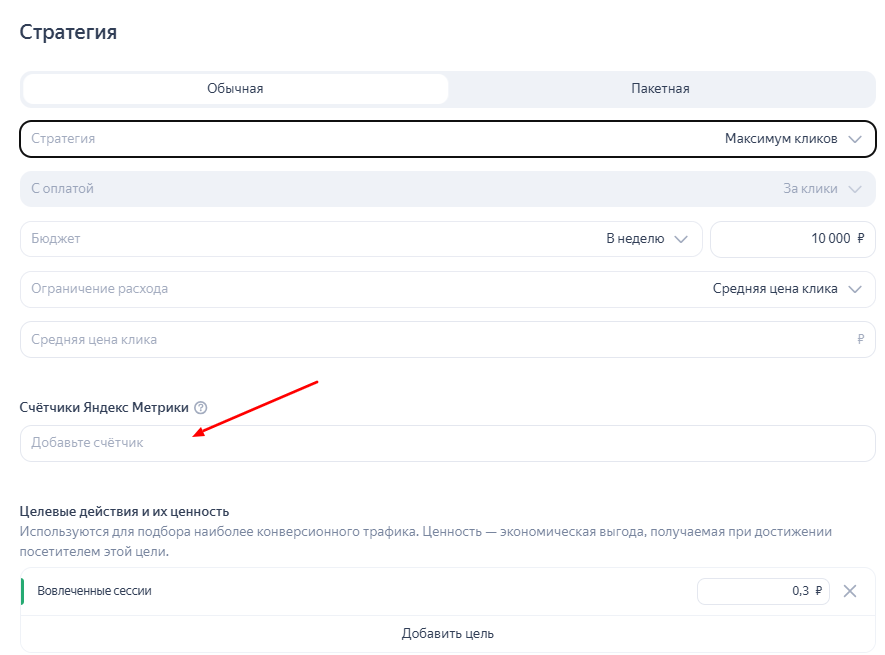Switch to the Обычная strategy tab

(x=235, y=89)
